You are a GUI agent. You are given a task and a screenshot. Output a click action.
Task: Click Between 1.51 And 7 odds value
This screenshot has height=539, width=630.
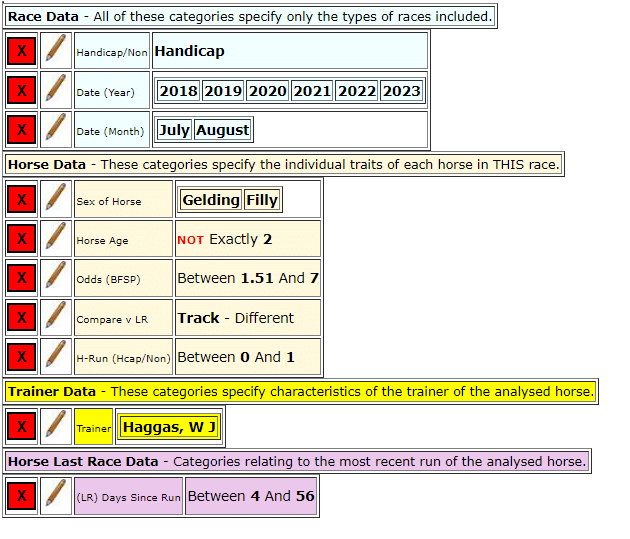(248, 278)
